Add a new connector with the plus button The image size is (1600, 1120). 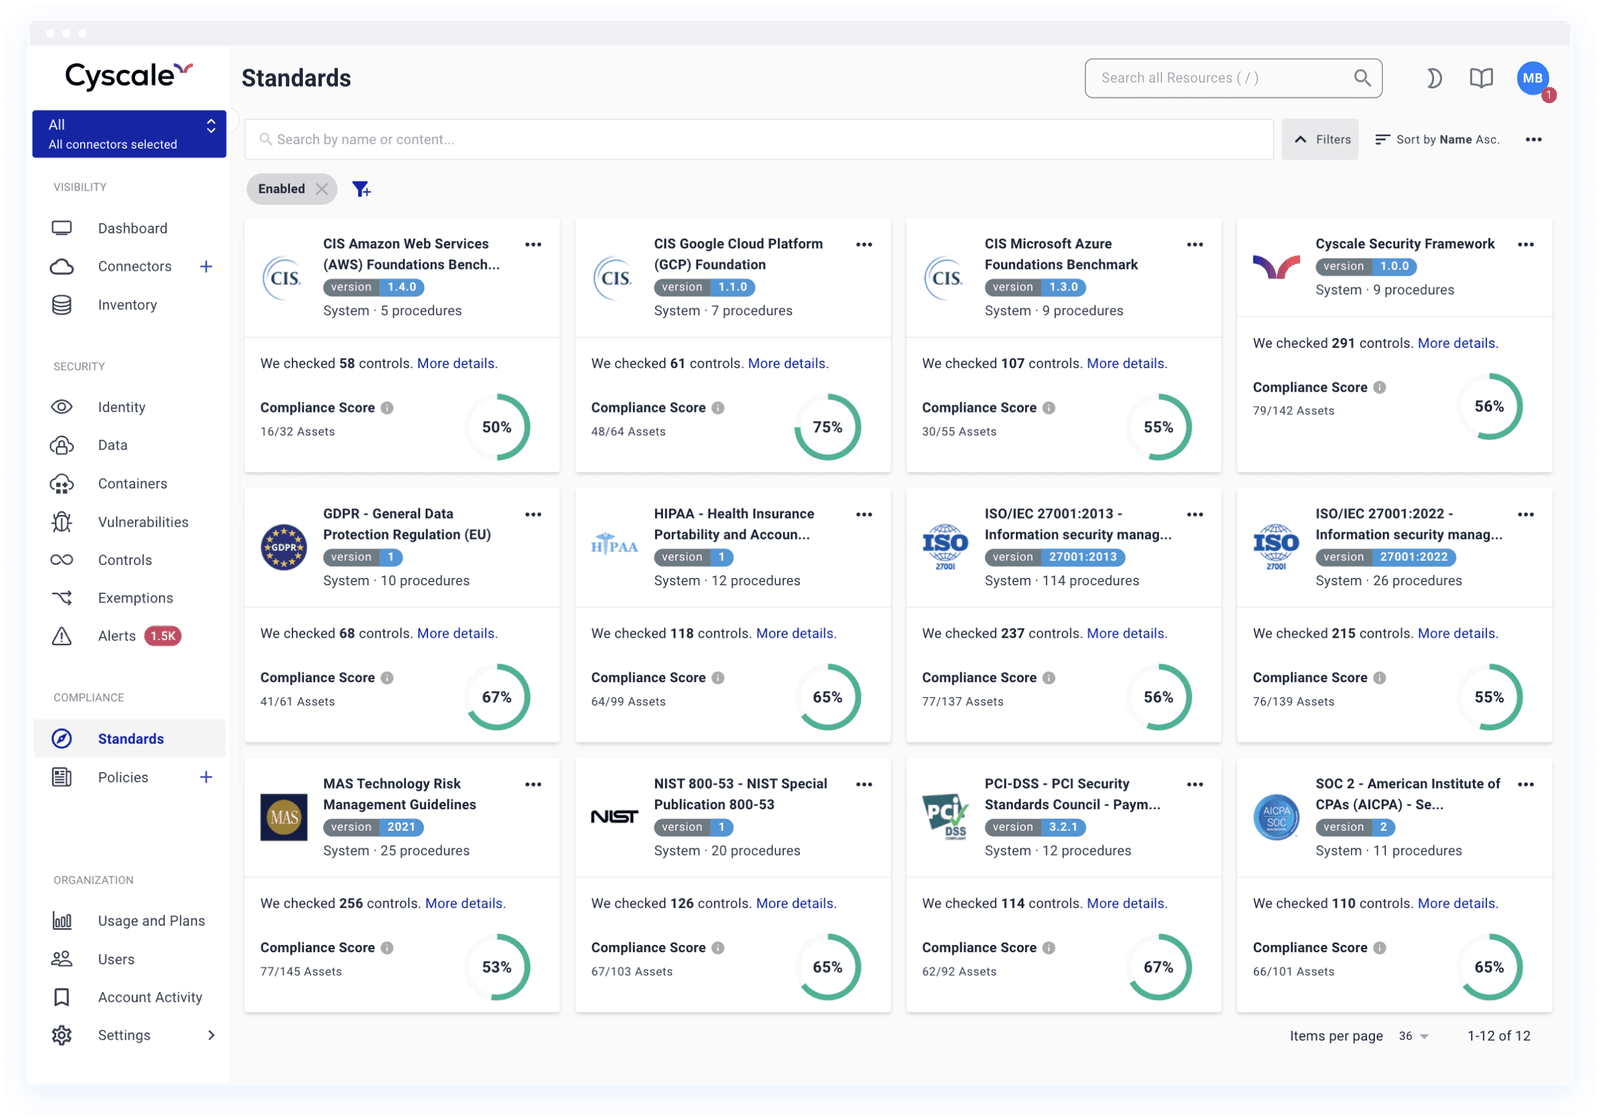(206, 266)
